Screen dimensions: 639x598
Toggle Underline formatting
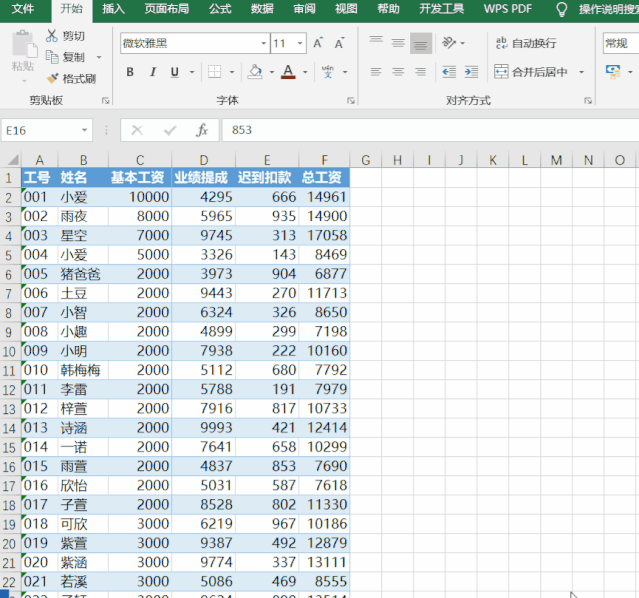tap(175, 72)
